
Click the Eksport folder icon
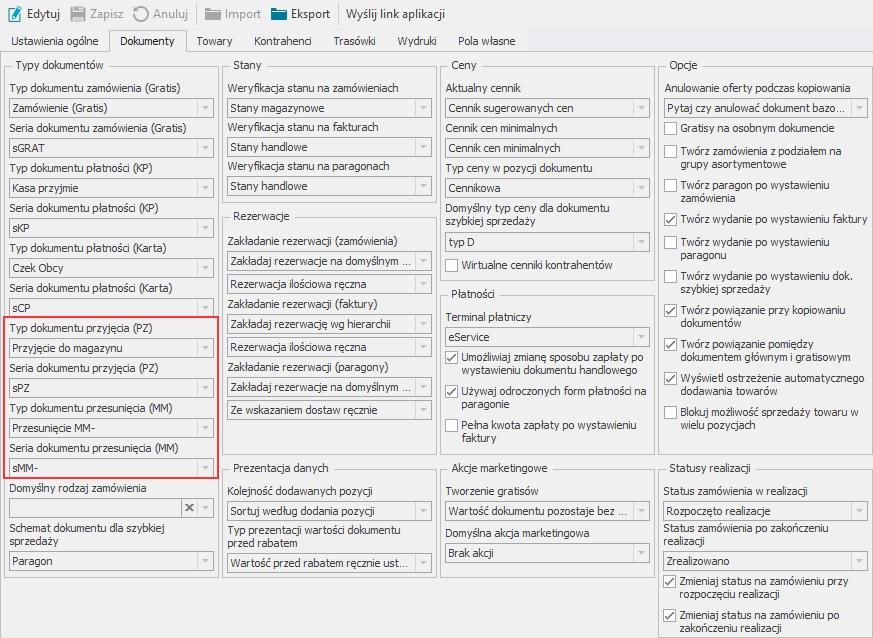pyautogui.click(x=278, y=15)
